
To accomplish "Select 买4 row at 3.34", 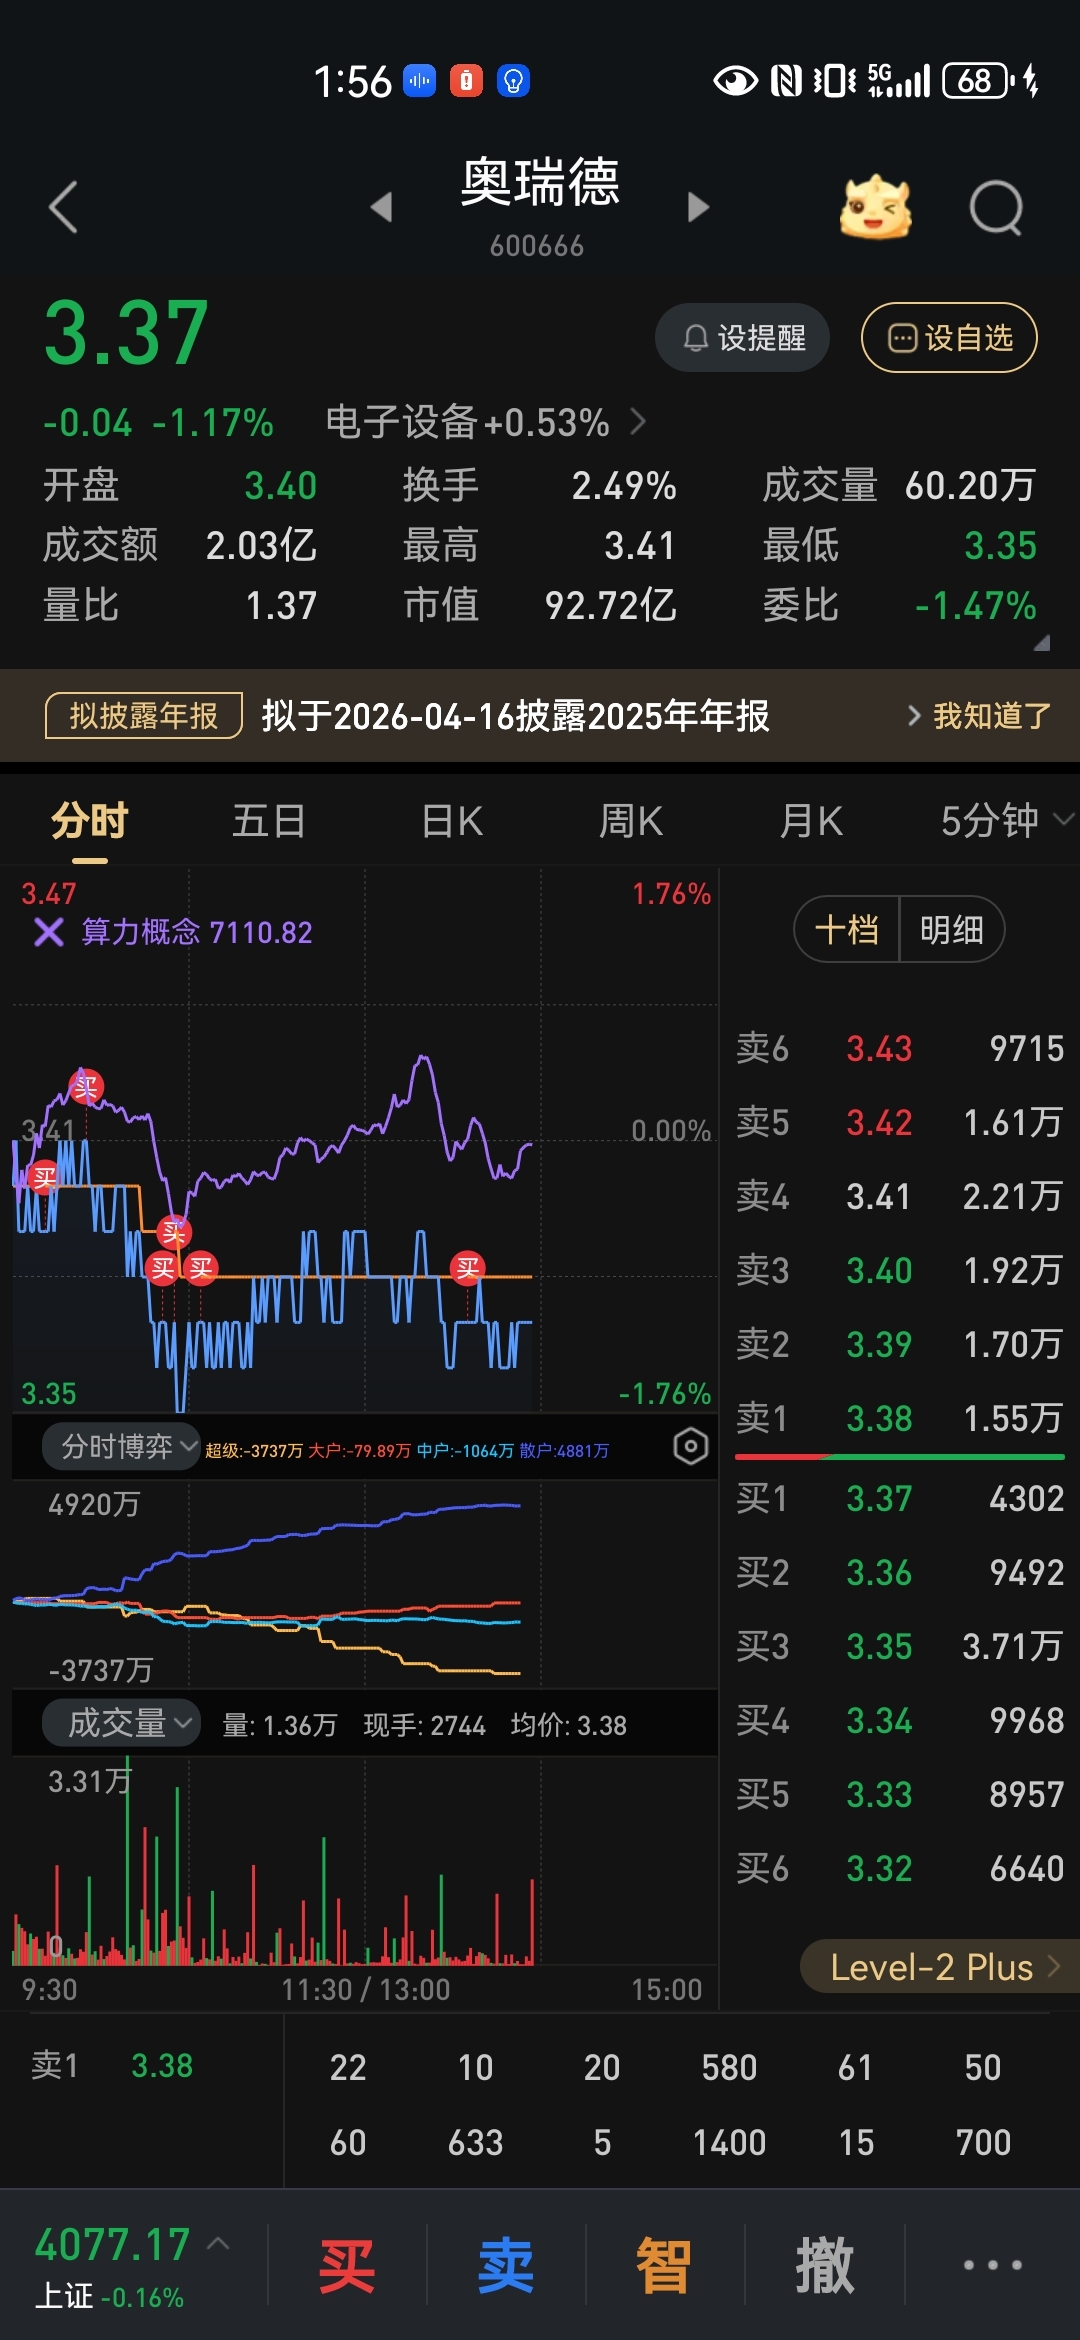I will tap(899, 1720).
